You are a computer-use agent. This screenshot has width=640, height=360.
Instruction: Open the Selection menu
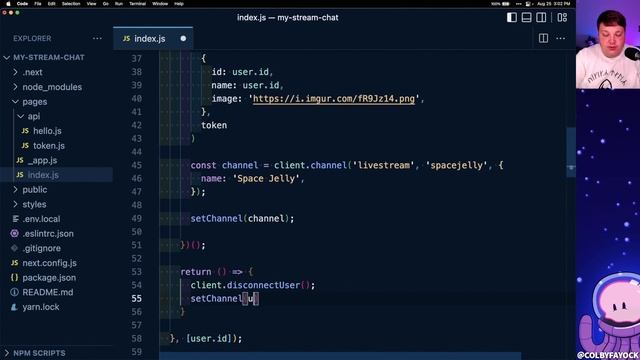click(71, 4)
